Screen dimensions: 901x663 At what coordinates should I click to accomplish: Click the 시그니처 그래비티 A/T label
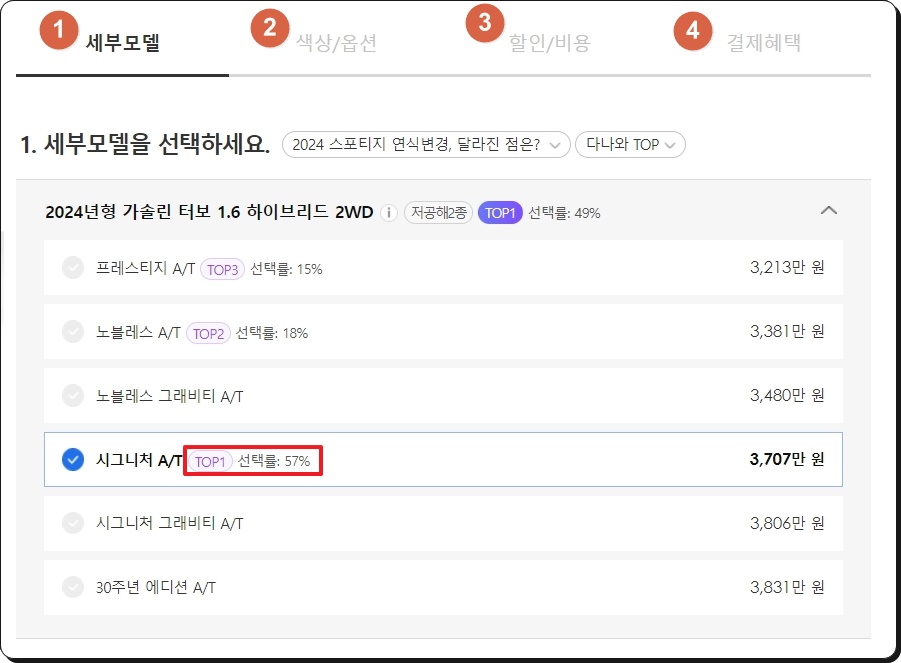tap(170, 523)
